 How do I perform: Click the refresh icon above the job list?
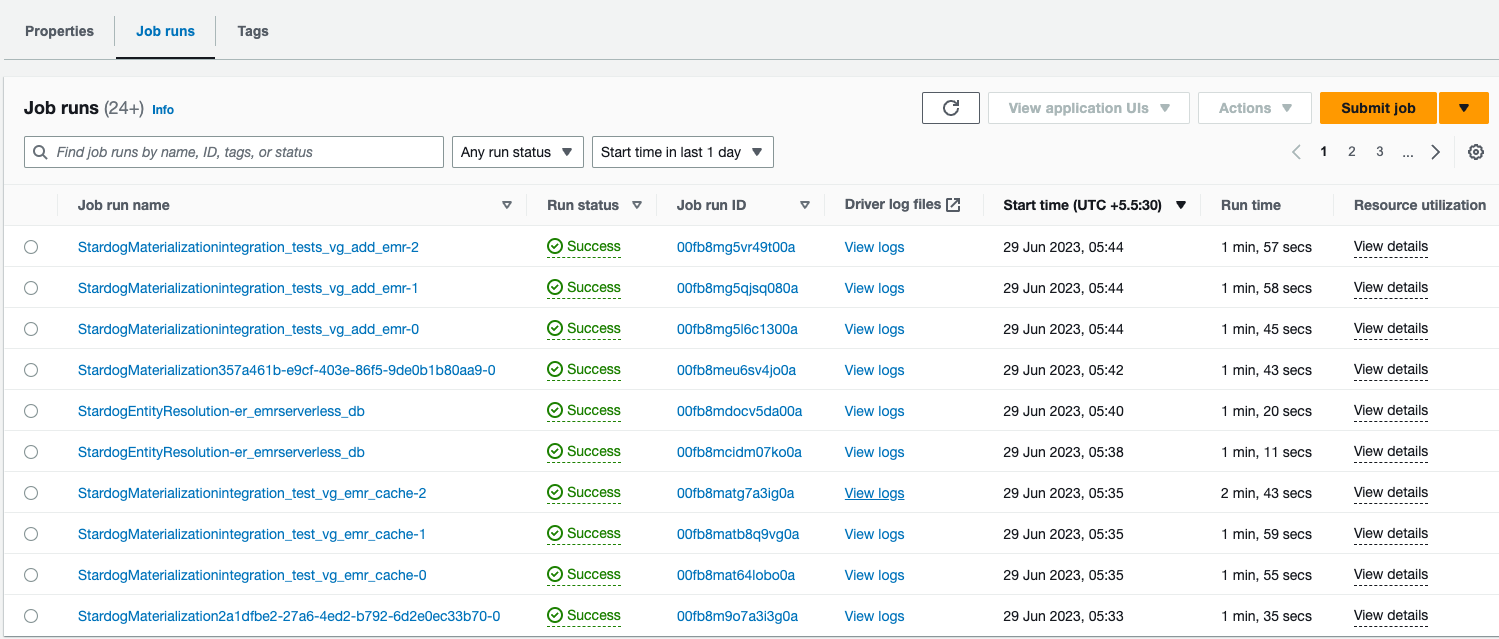(950, 107)
